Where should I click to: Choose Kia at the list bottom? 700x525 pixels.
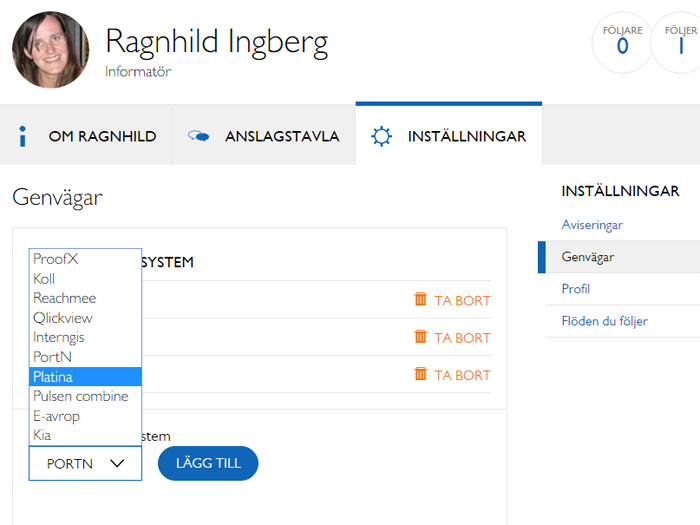85,435
